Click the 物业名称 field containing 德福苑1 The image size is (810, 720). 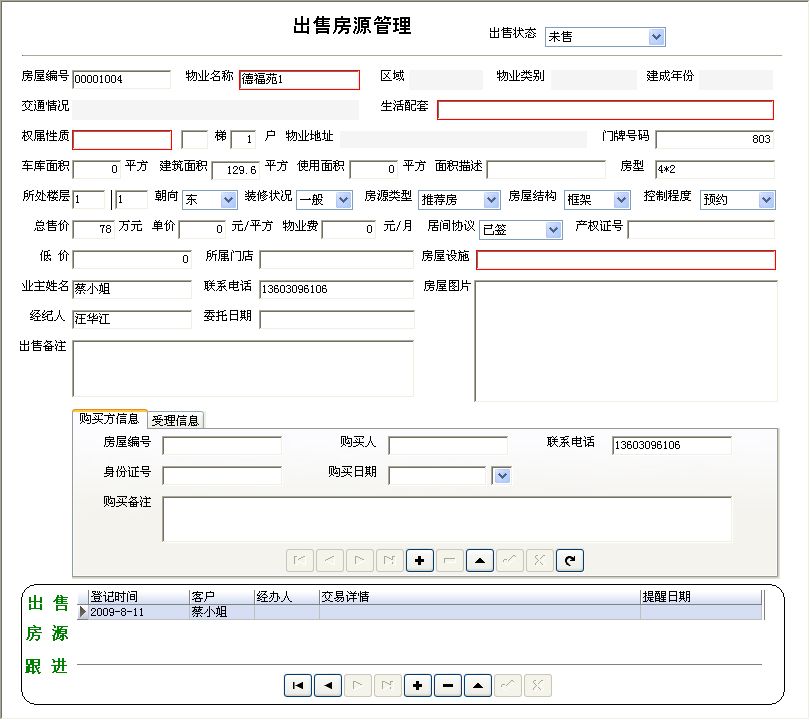click(x=300, y=80)
